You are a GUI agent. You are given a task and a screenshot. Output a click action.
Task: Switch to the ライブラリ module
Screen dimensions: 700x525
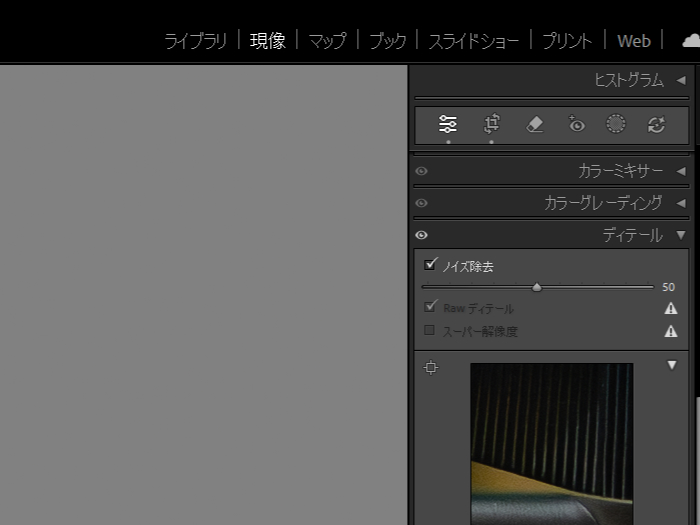(196, 41)
